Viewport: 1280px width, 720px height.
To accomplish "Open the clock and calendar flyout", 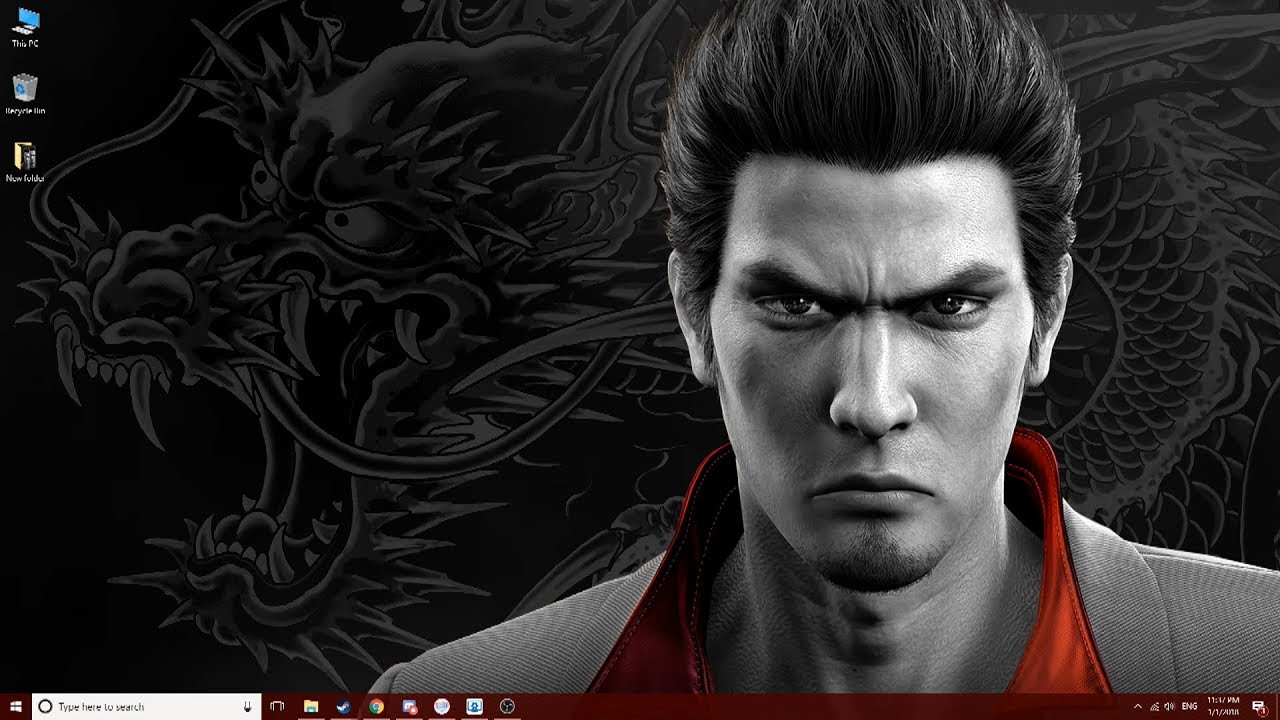I will click(x=1224, y=706).
